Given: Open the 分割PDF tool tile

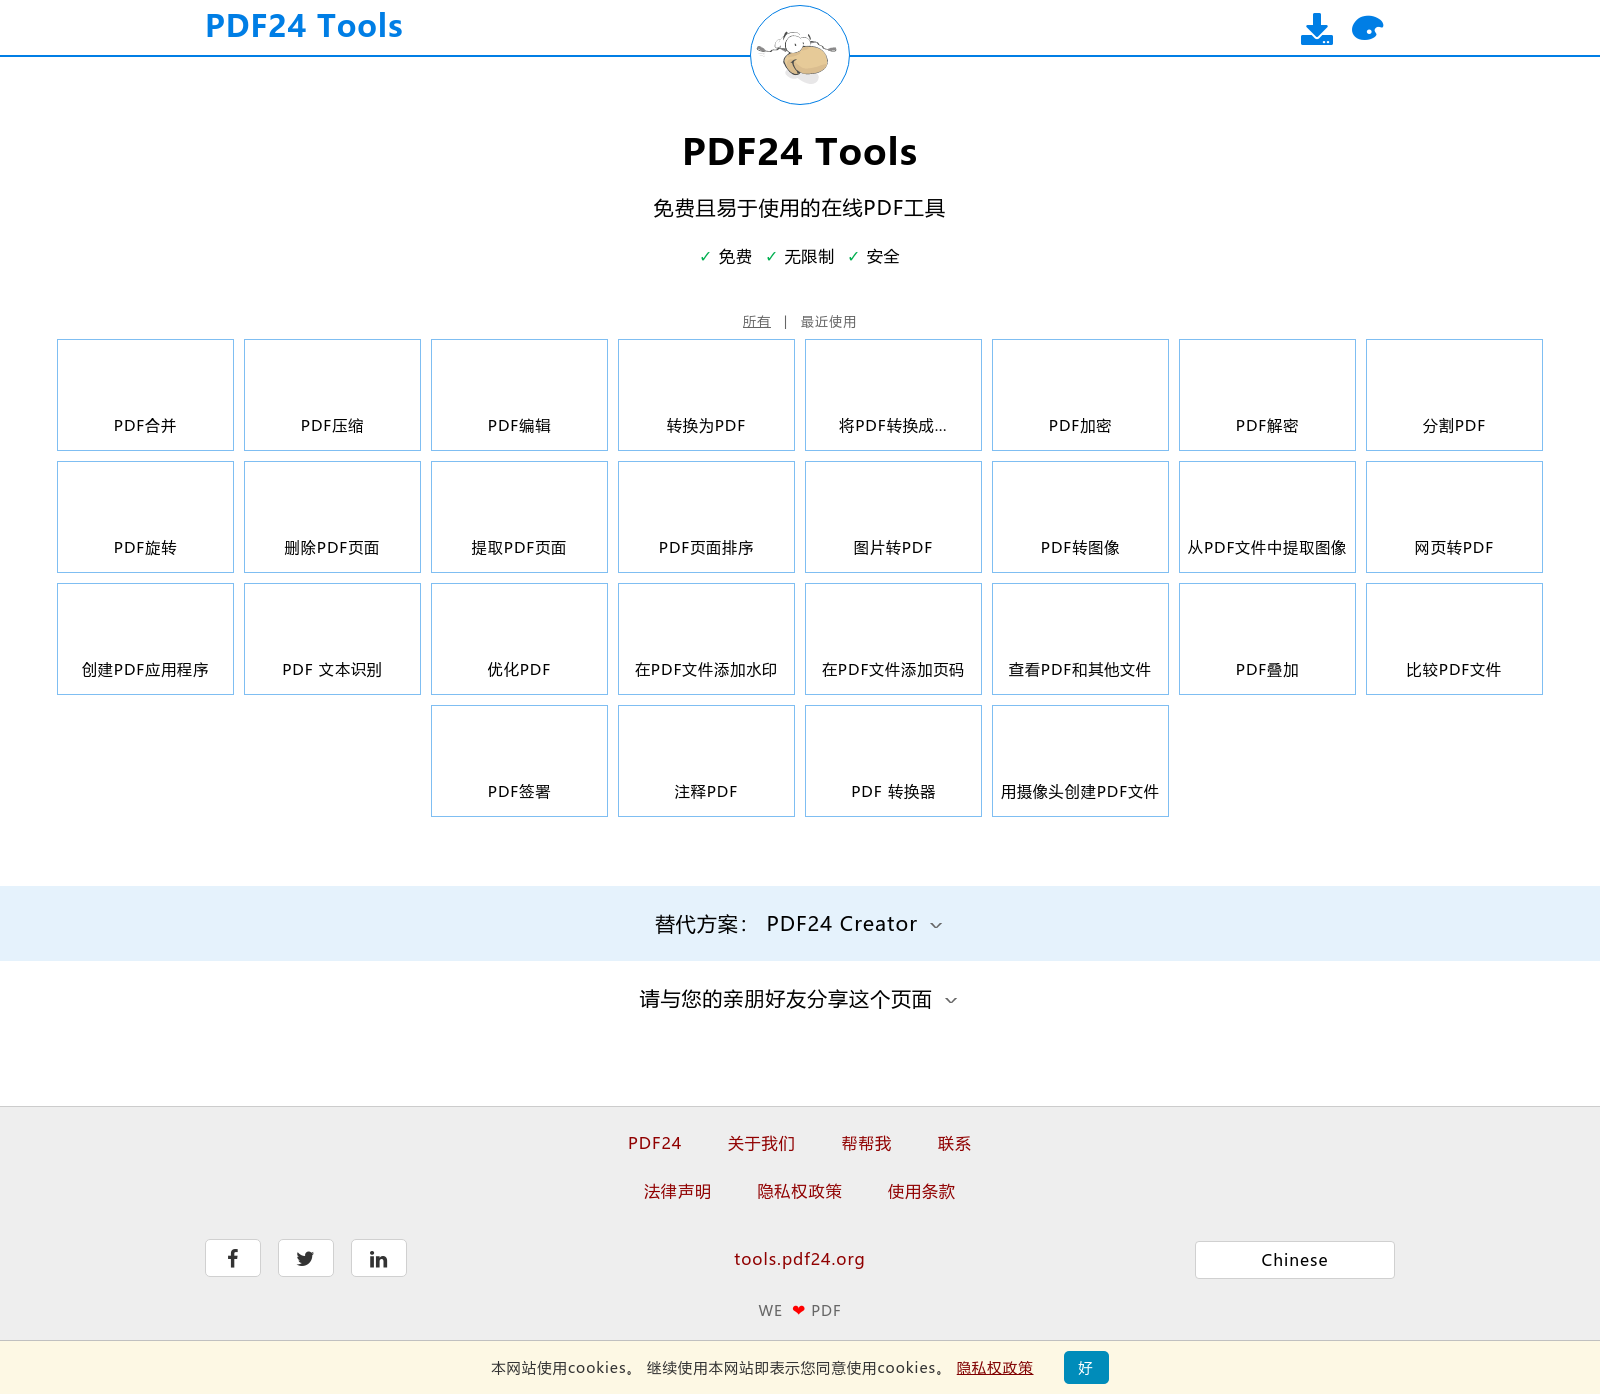Looking at the screenshot, I should coord(1454,395).
